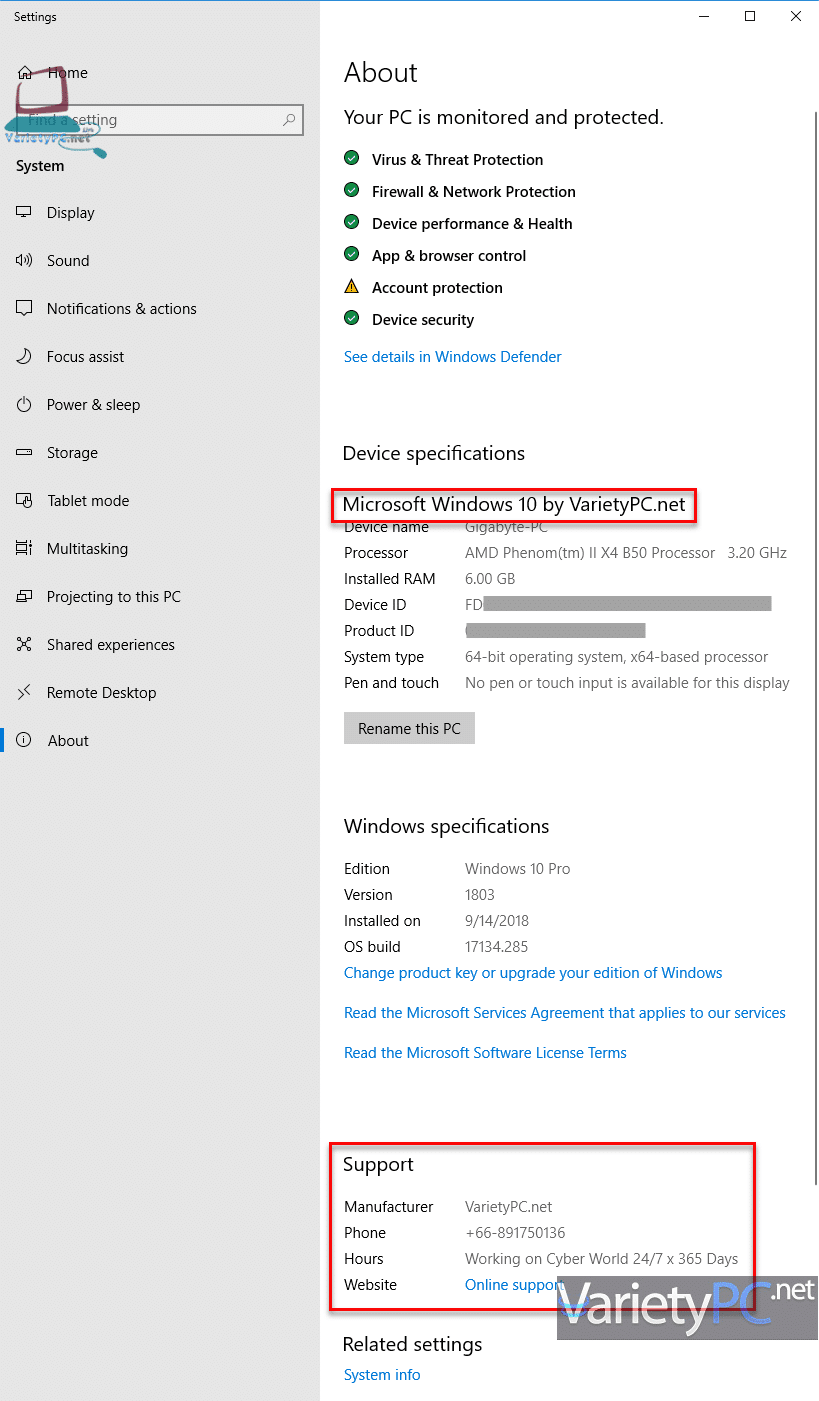Open the Sound settings page
The height and width of the screenshot is (1401, 819).
coord(160,261)
